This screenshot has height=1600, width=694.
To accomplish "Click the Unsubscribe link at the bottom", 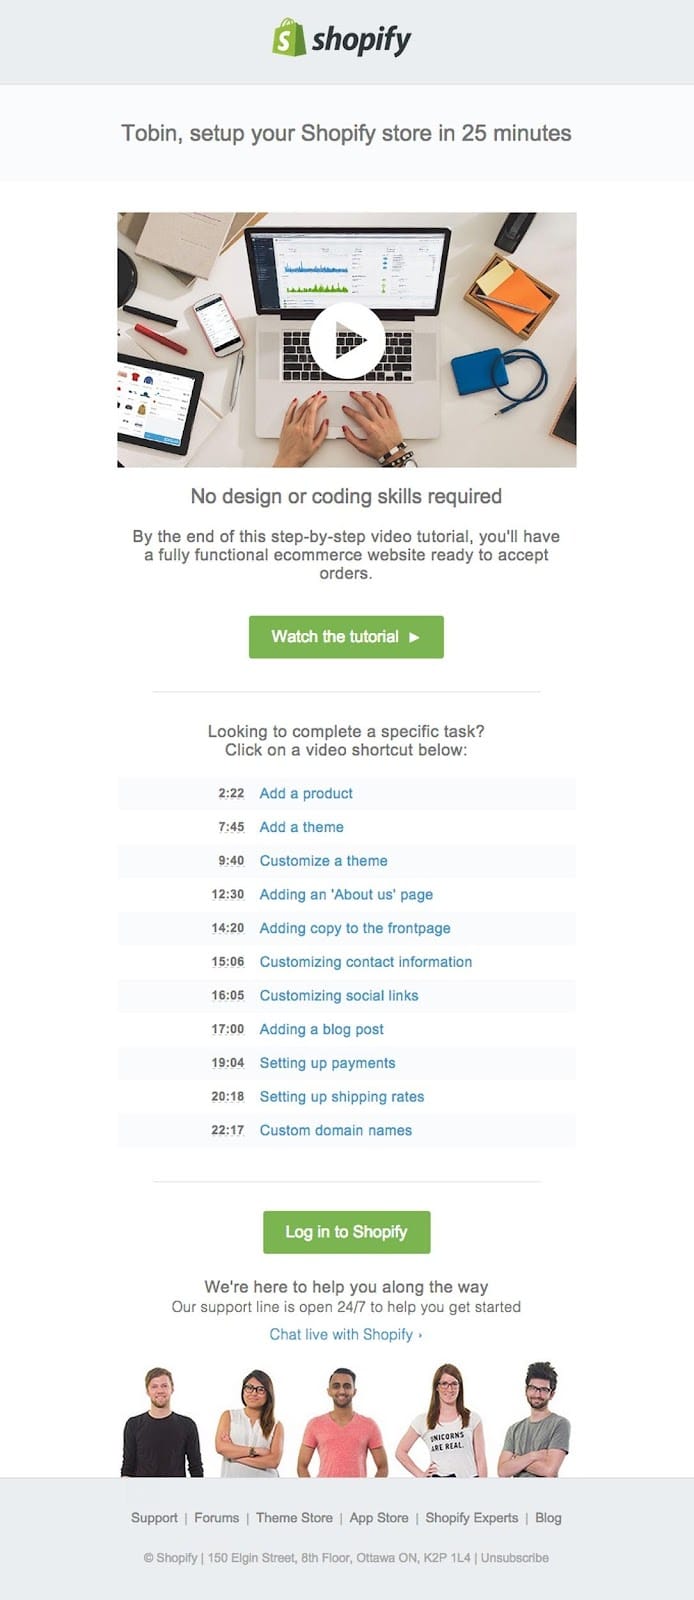I will click(513, 1557).
